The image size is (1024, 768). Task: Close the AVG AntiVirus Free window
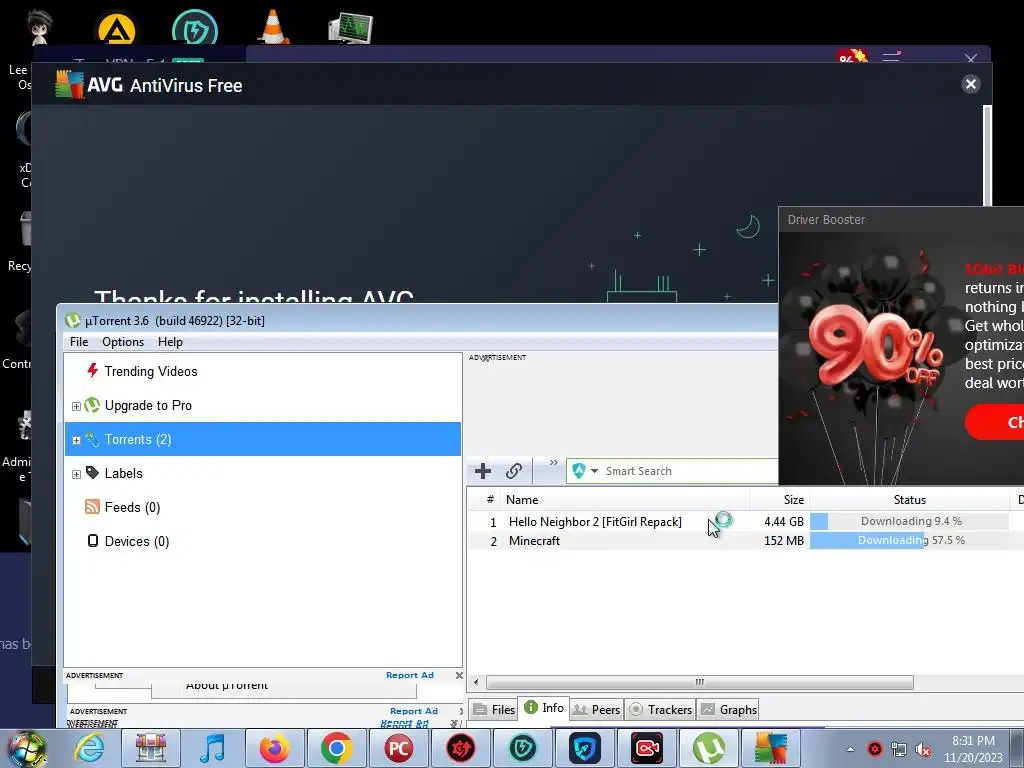pos(970,84)
